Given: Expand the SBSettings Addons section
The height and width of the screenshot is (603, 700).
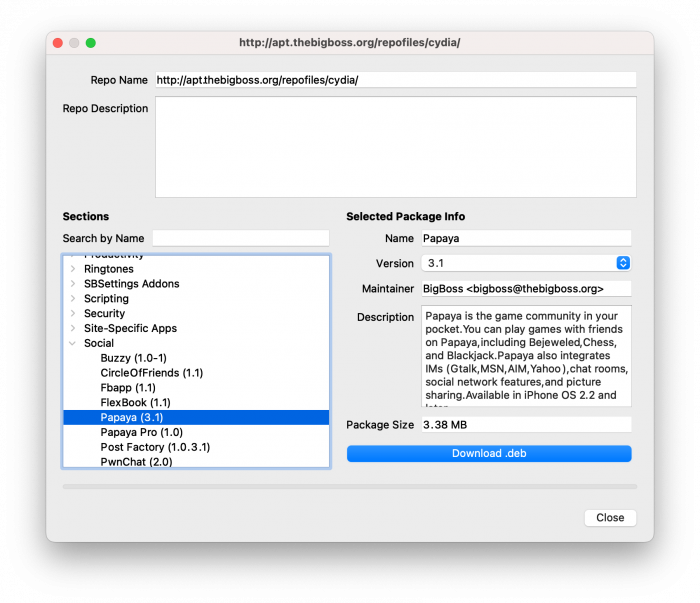Looking at the screenshot, I should tap(73, 284).
